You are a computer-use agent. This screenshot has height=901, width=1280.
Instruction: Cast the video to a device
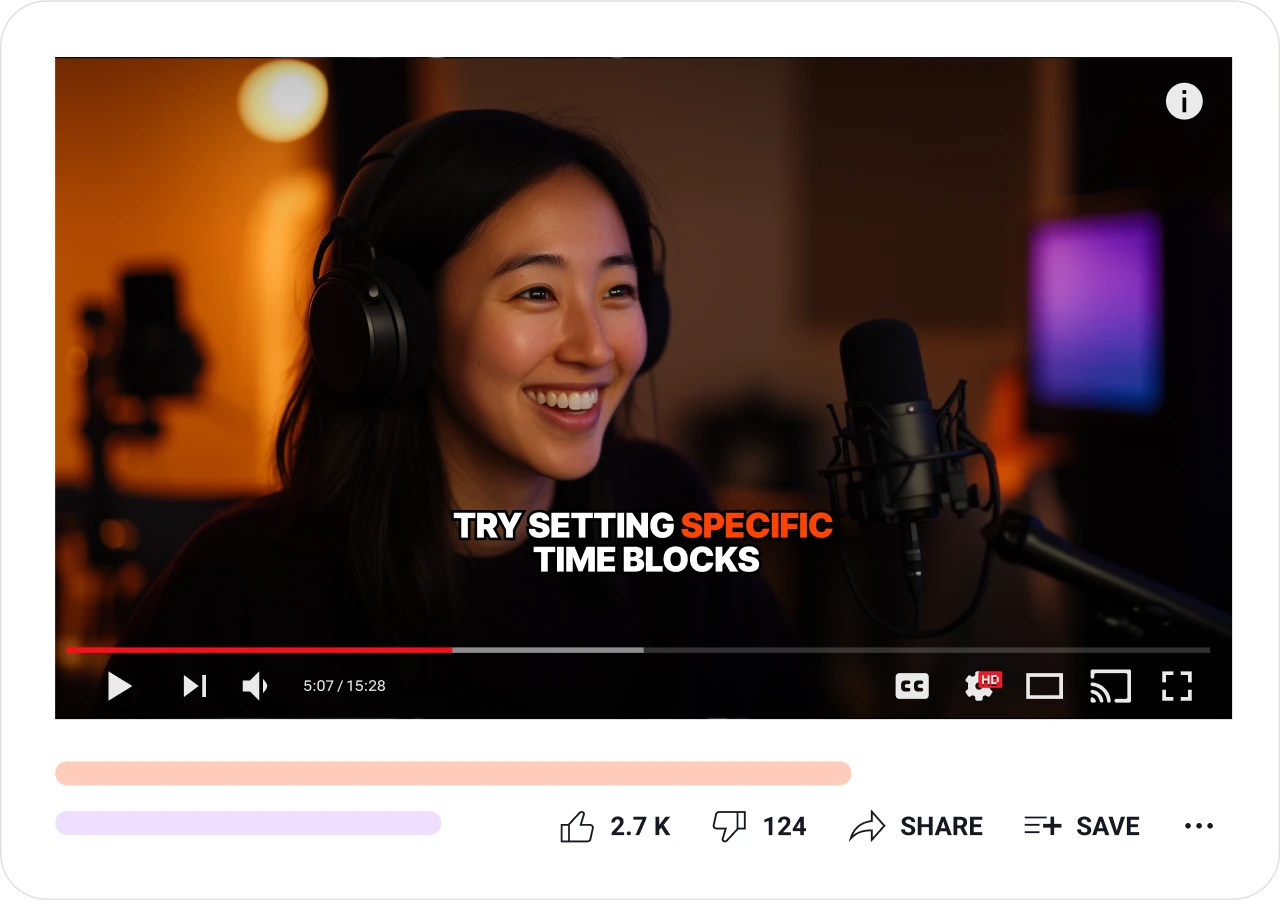tap(1110, 686)
